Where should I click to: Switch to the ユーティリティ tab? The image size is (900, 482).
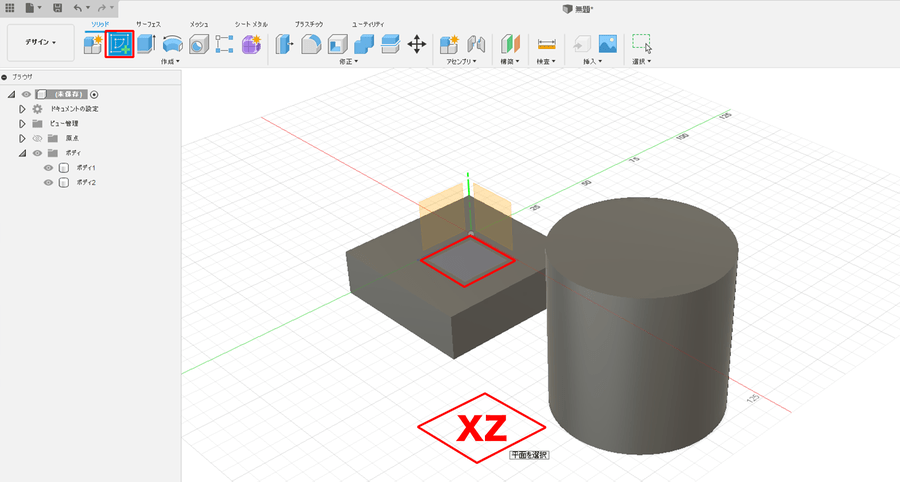(x=368, y=24)
